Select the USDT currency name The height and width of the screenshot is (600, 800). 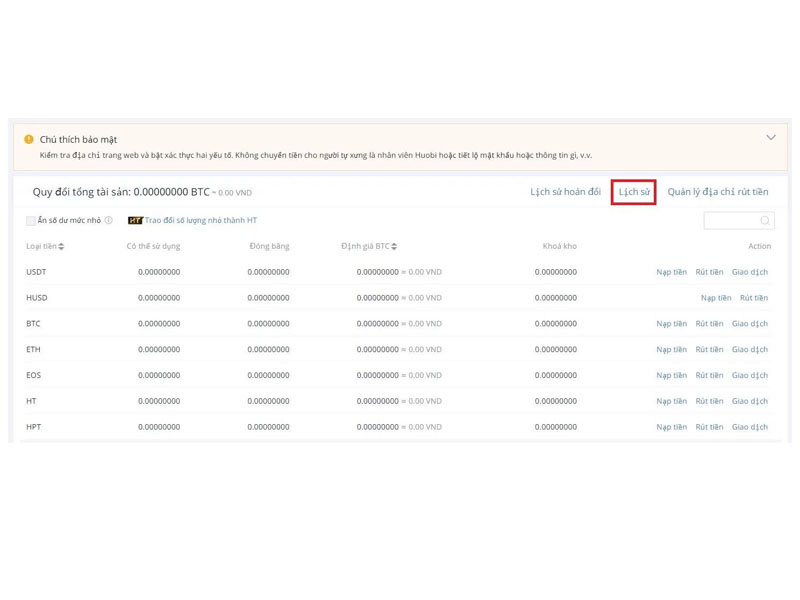(x=36, y=272)
